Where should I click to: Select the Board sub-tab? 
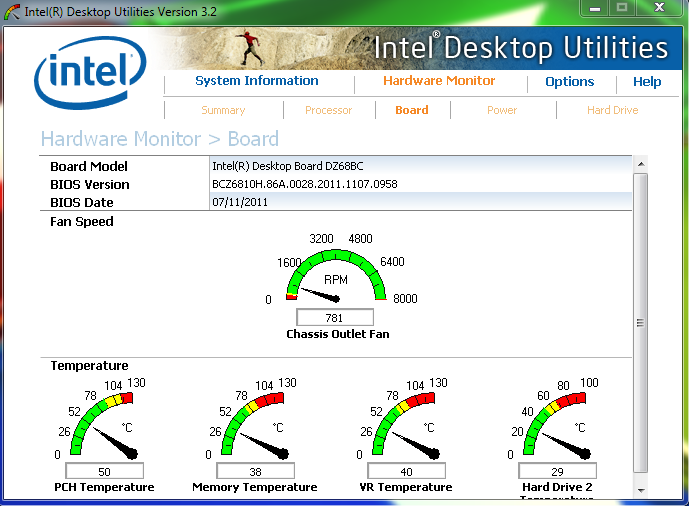pyautogui.click(x=412, y=110)
